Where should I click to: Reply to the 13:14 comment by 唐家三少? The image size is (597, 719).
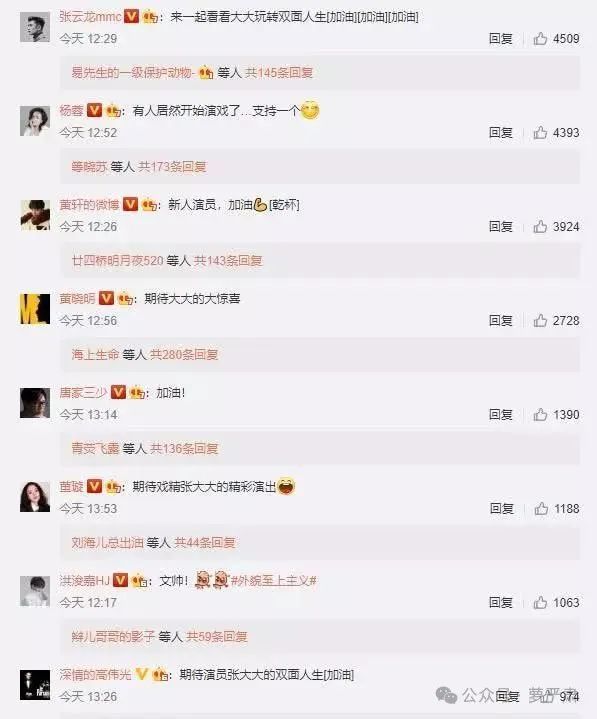click(x=500, y=415)
